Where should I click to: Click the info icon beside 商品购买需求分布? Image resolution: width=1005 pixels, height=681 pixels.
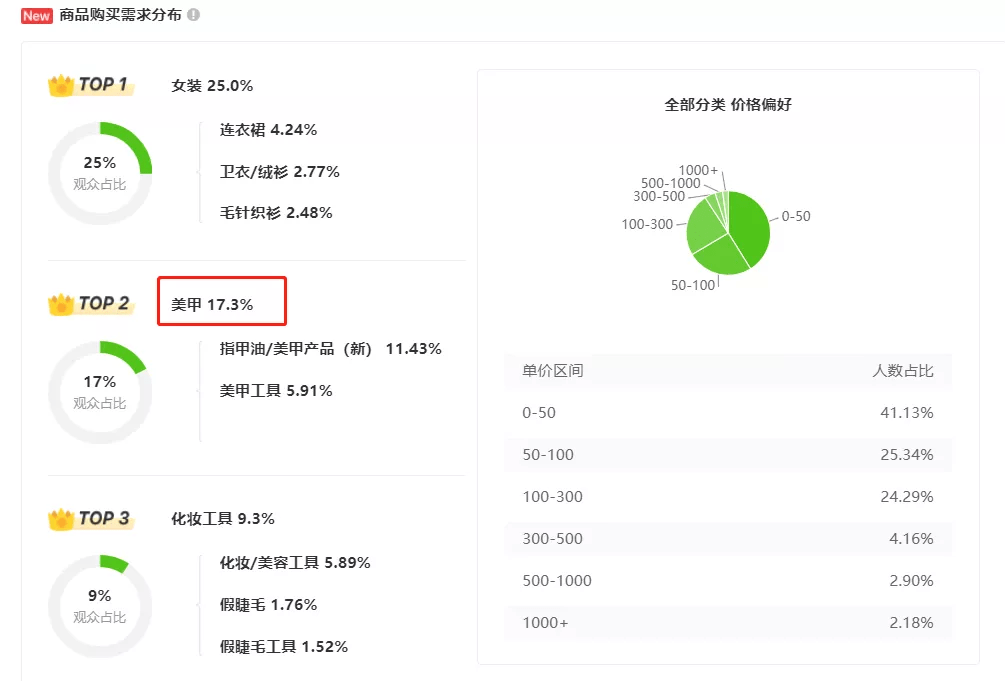(x=194, y=15)
